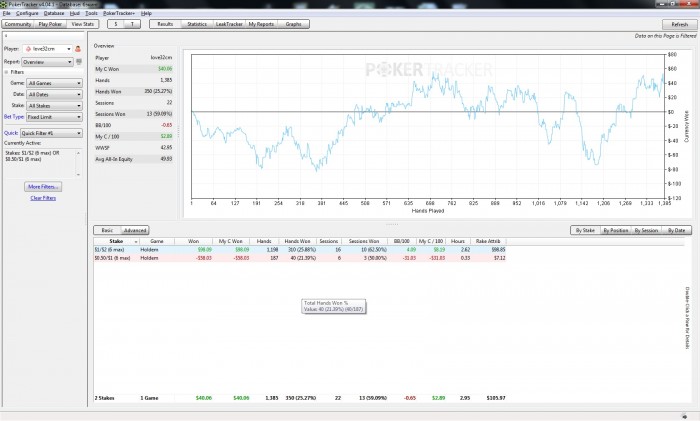Open the Help menu
Screen dimensions: 700x421
146,13
